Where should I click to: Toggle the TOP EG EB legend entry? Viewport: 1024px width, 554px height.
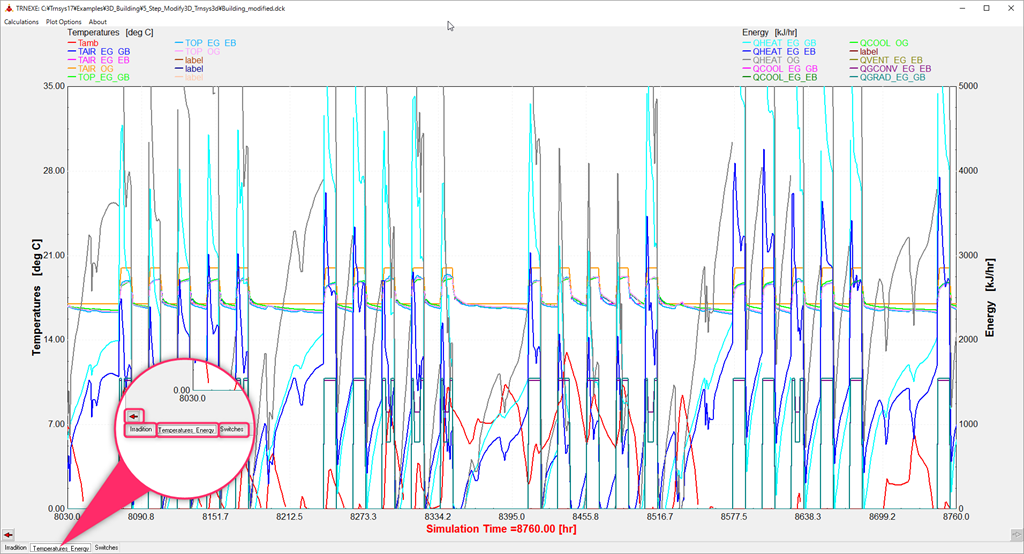click(x=206, y=43)
